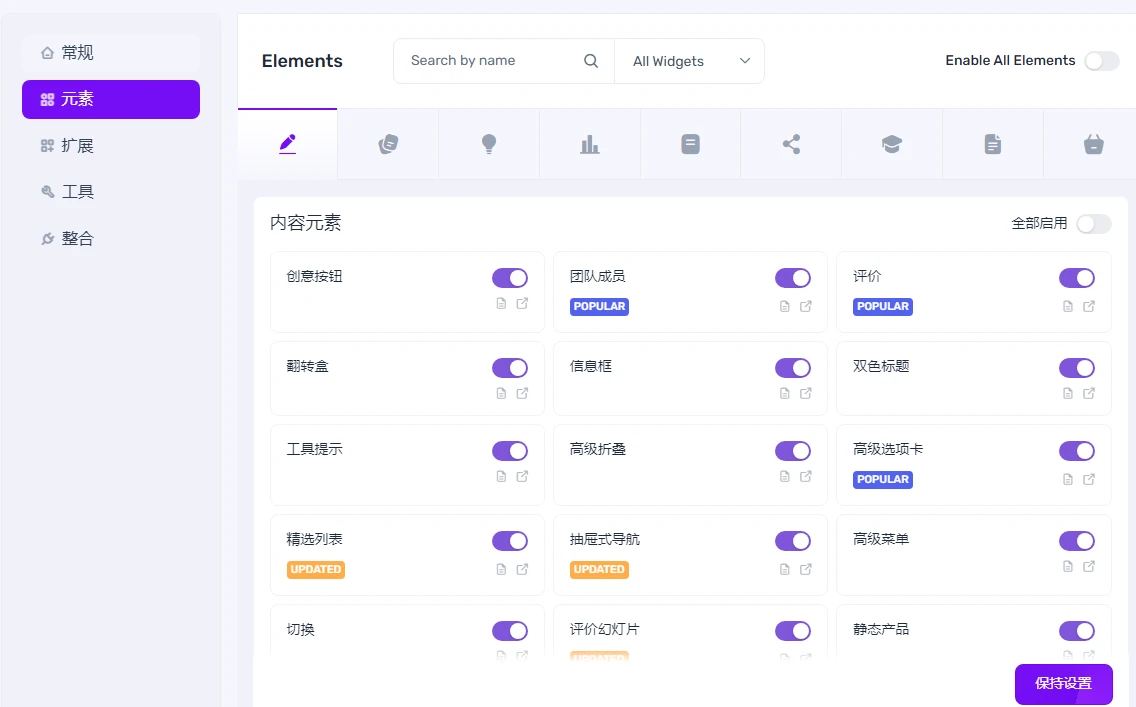Disable the 翻转盒 element toggle
This screenshot has width=1136, height=707.
[510, 367]
